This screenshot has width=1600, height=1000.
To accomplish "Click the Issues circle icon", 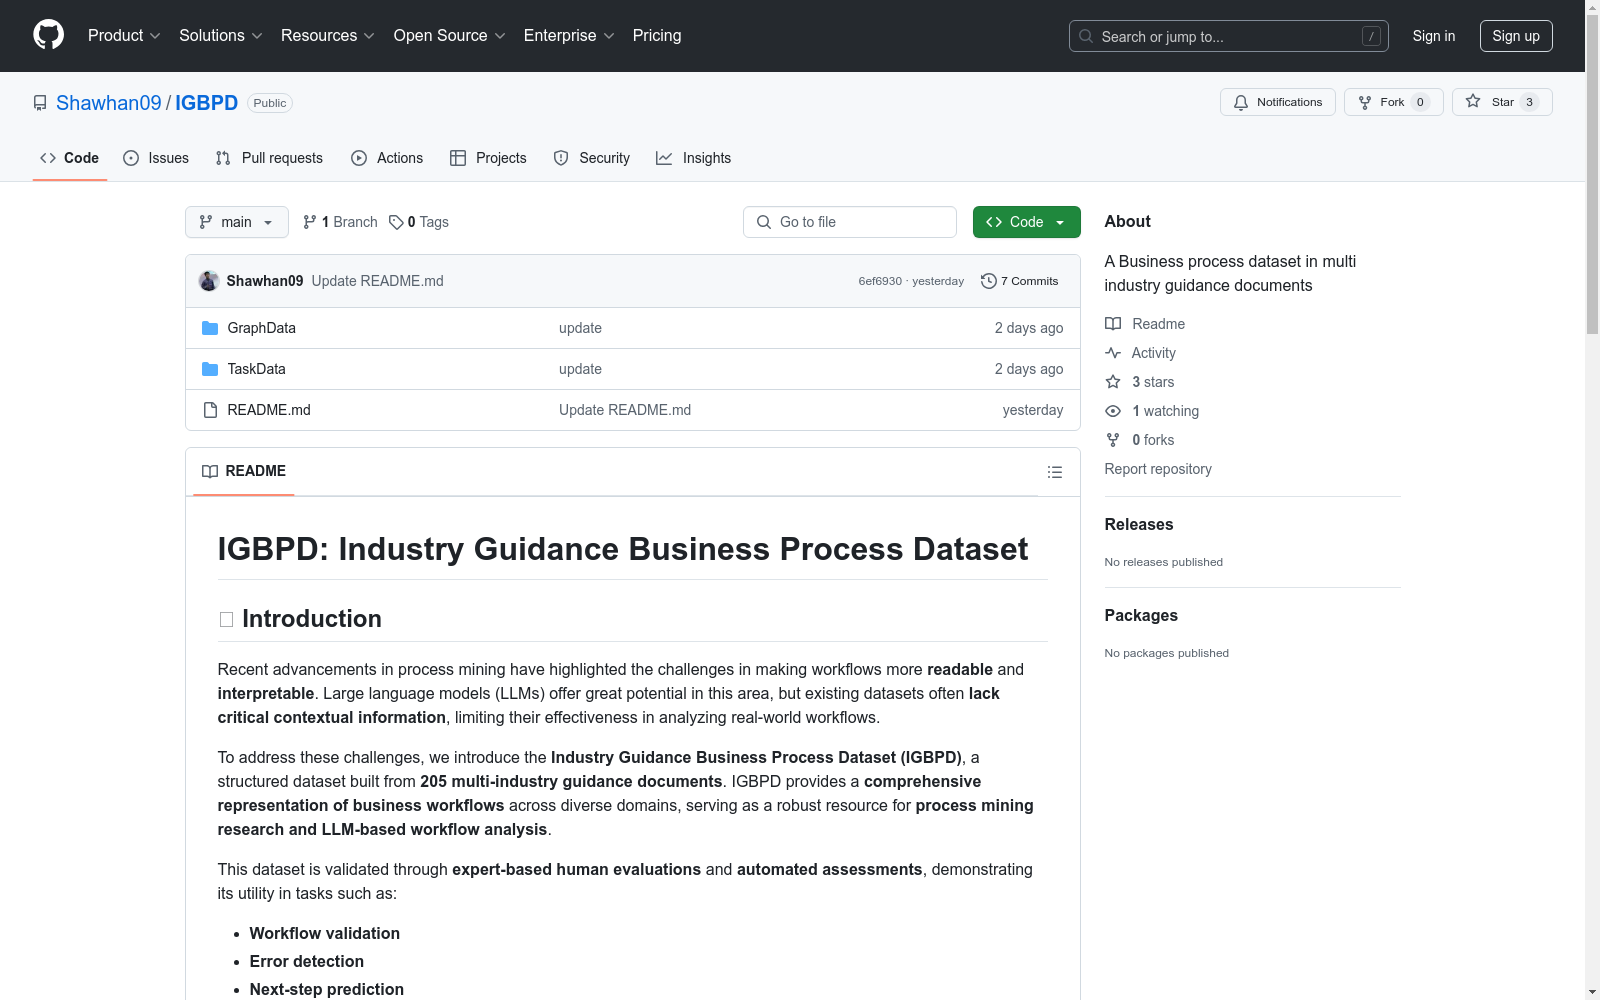I will click(x=131, y=158).
